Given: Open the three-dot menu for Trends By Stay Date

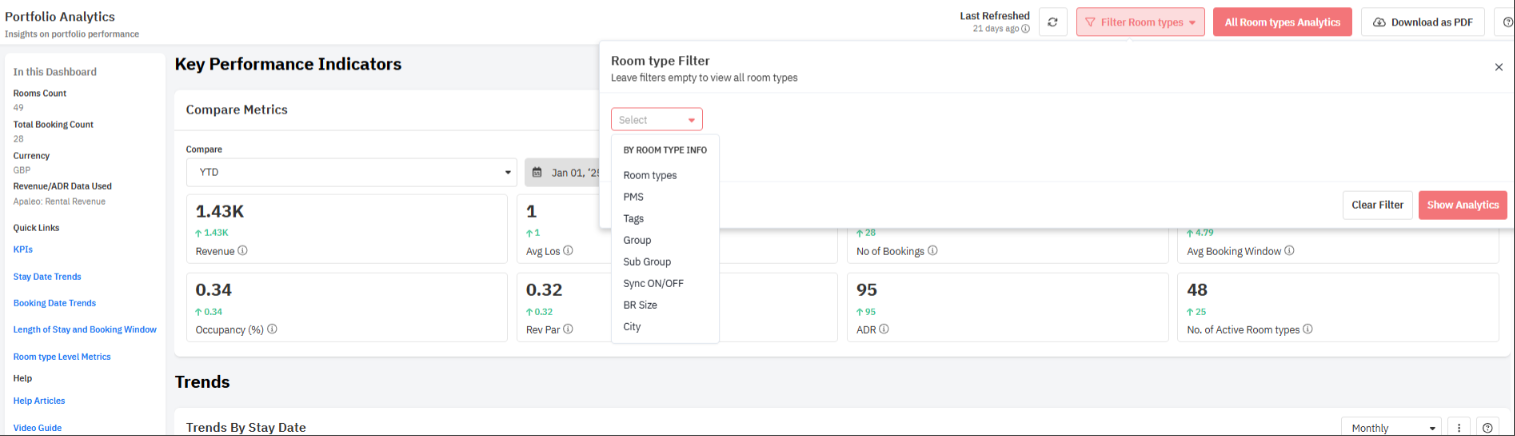Looking at the screenshot, I should point(1459,427).
